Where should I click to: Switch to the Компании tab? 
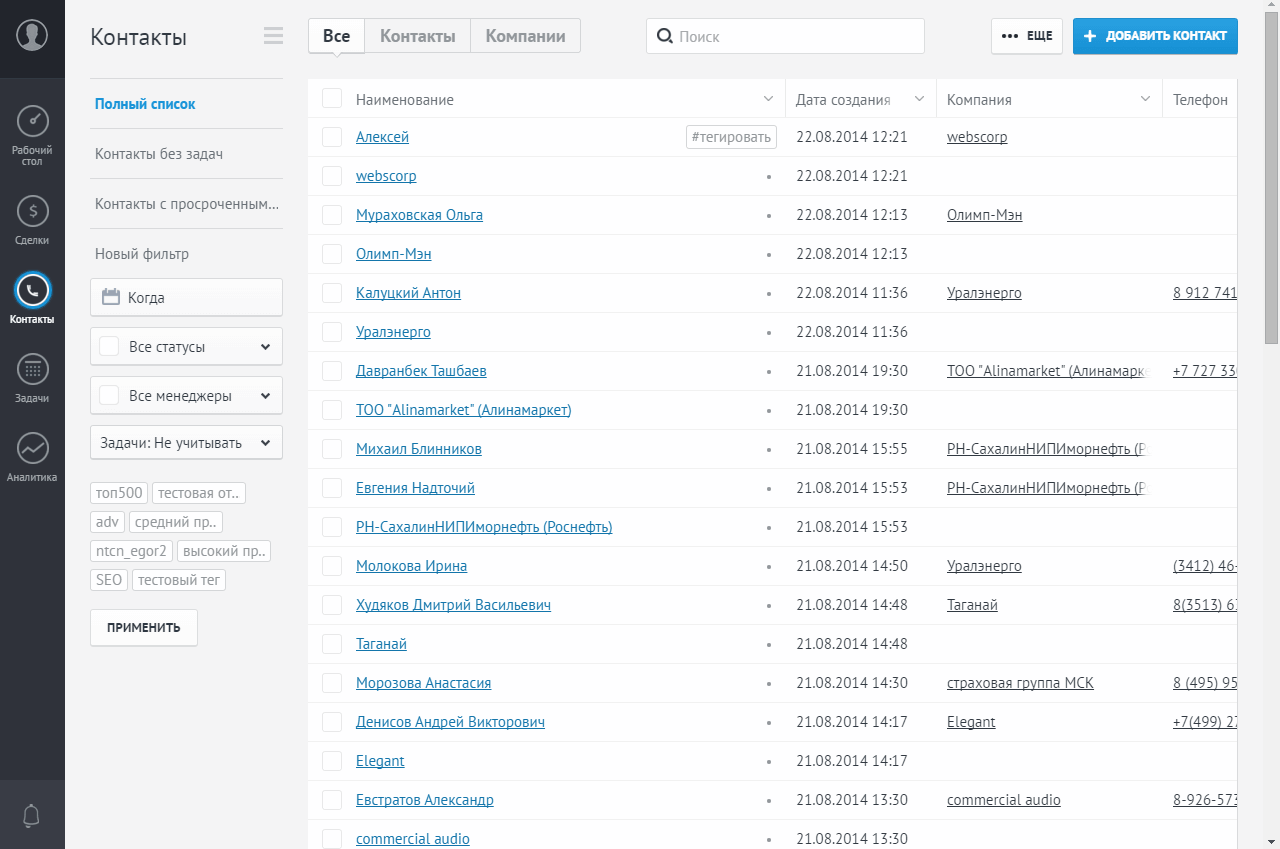[525, 37]
